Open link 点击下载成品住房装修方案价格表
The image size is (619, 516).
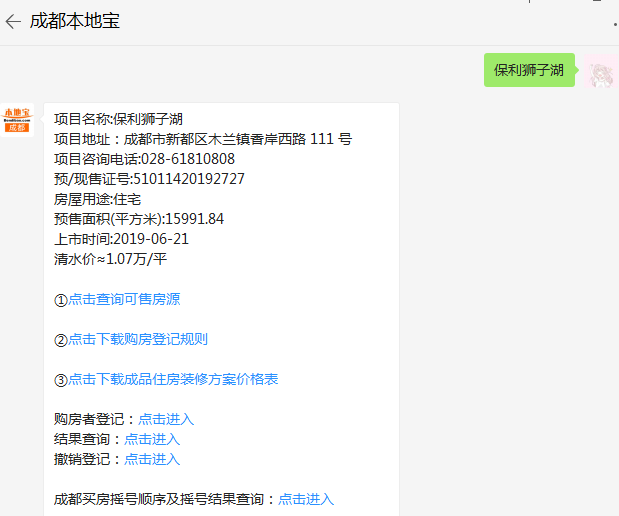tap(173, 379)
